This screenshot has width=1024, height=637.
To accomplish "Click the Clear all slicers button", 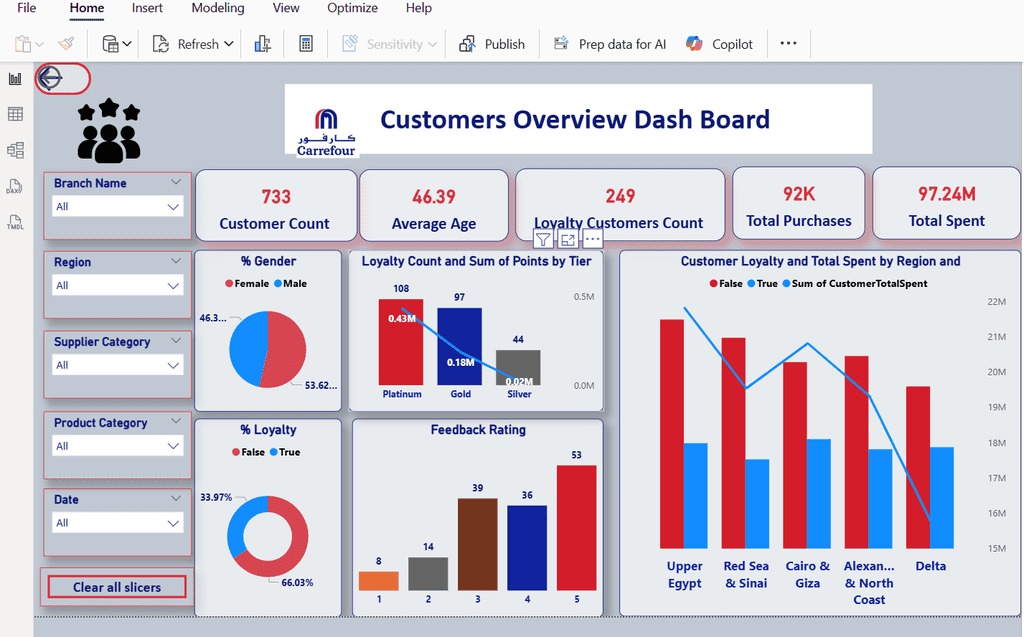I will click(116, 587).
